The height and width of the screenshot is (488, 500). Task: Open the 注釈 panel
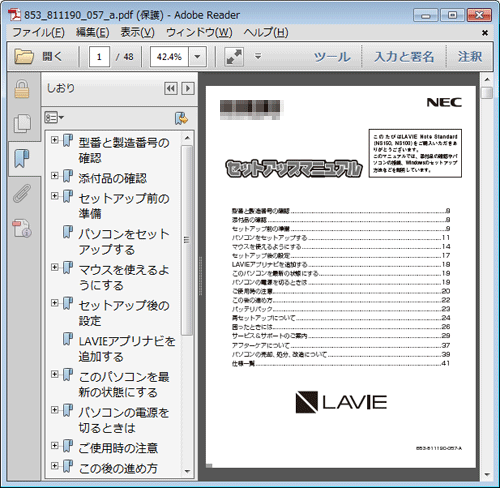470,57
